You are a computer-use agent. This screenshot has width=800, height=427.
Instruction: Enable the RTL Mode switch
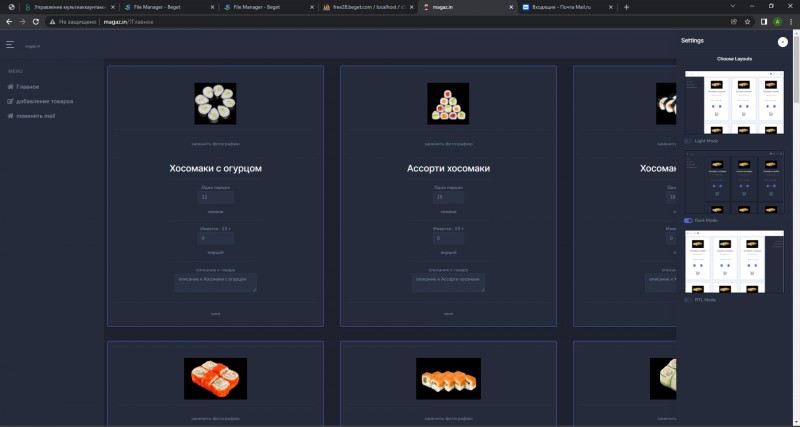coord(688,300)
